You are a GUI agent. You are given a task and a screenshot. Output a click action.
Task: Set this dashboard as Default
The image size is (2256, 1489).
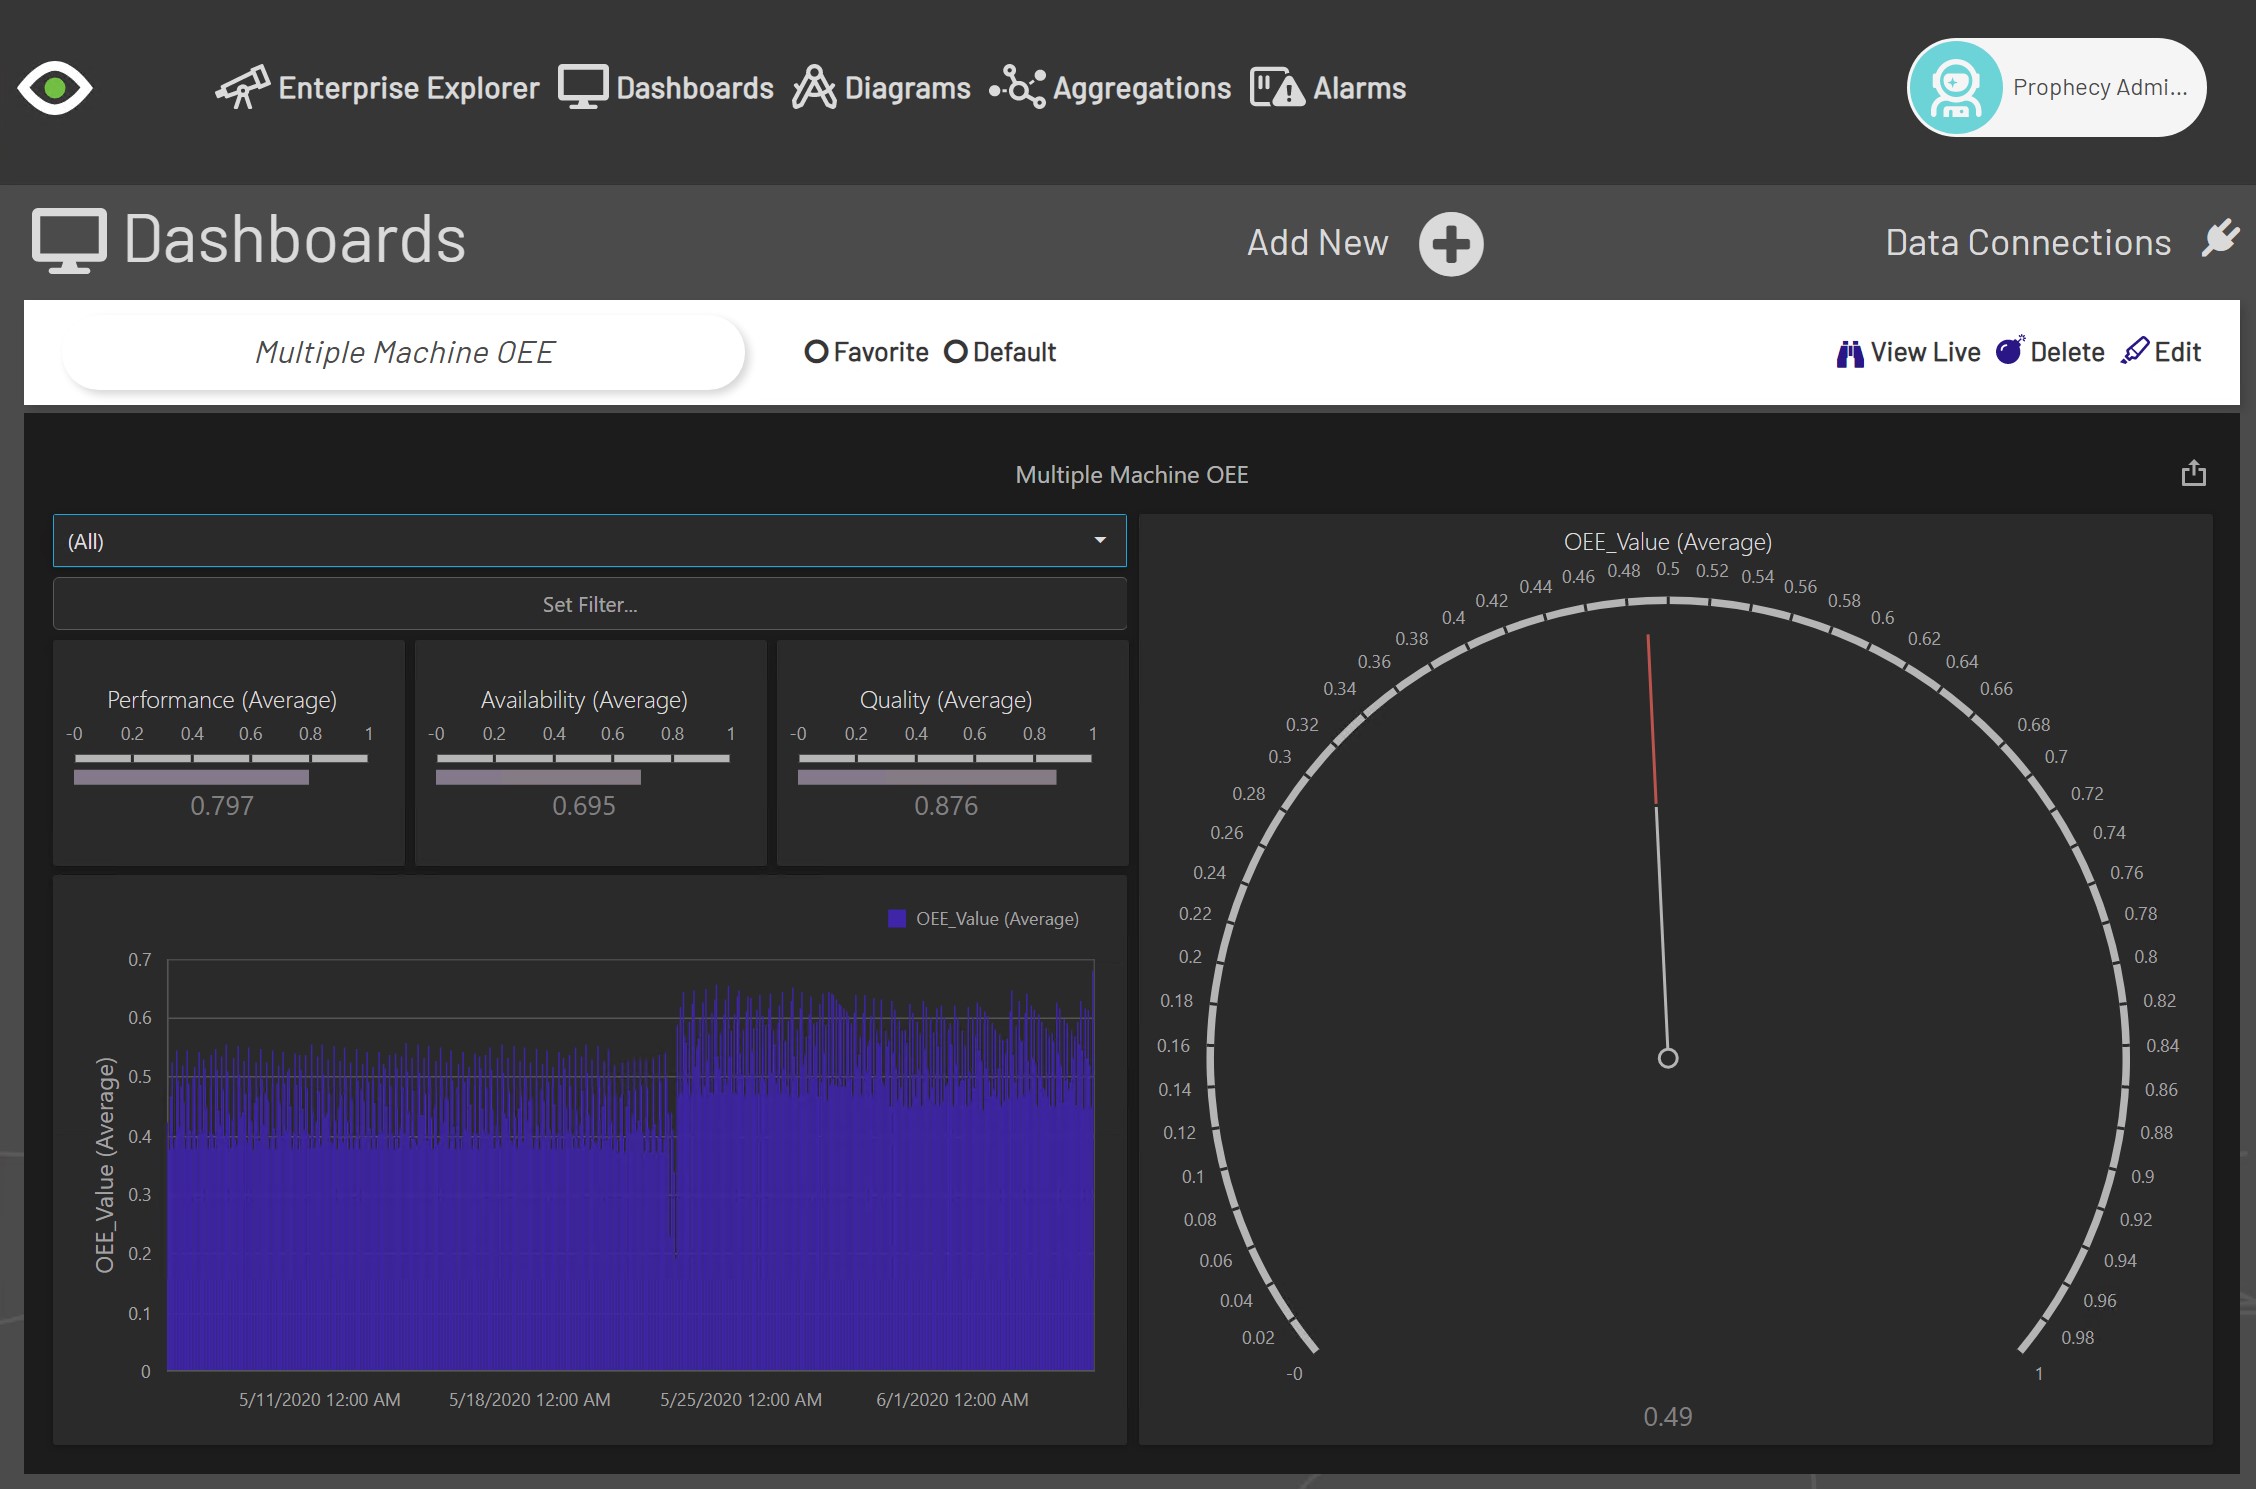pos(956,352)
